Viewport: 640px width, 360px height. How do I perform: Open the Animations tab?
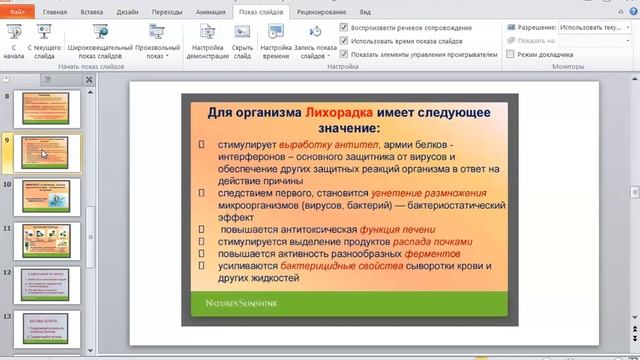(x=210, y=12)
